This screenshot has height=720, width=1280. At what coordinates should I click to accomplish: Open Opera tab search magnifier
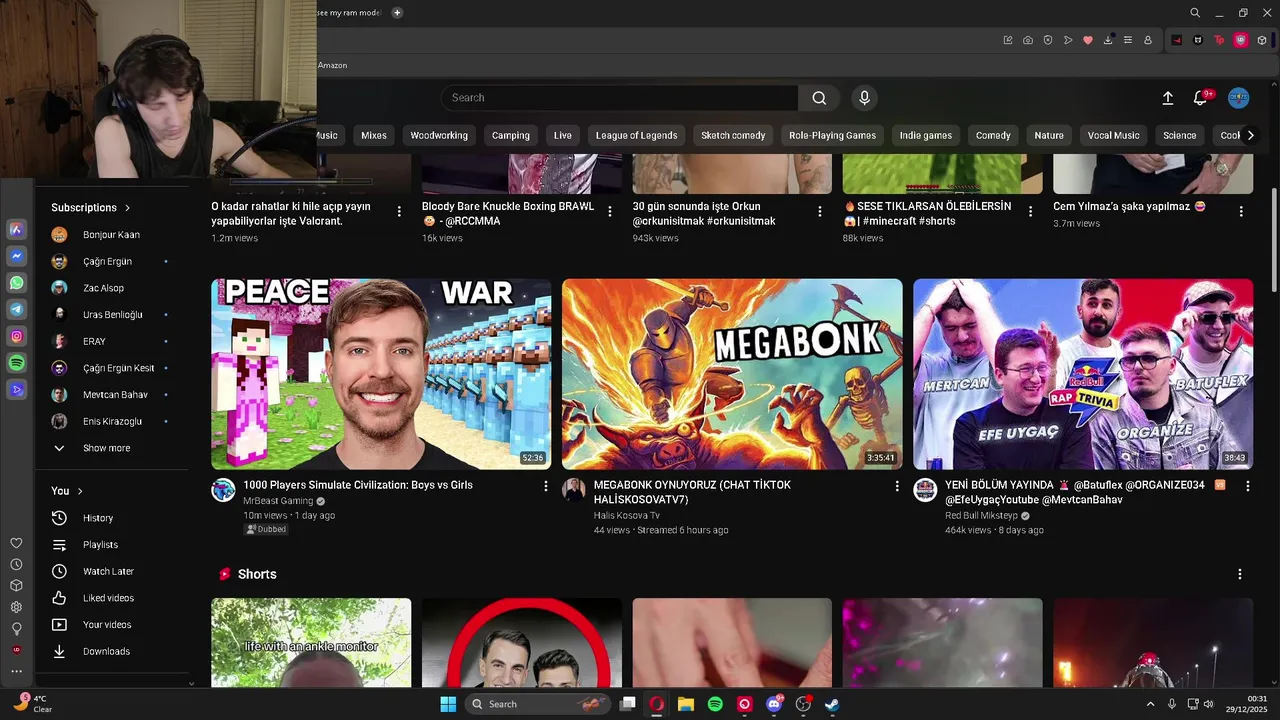[1195, 13]
